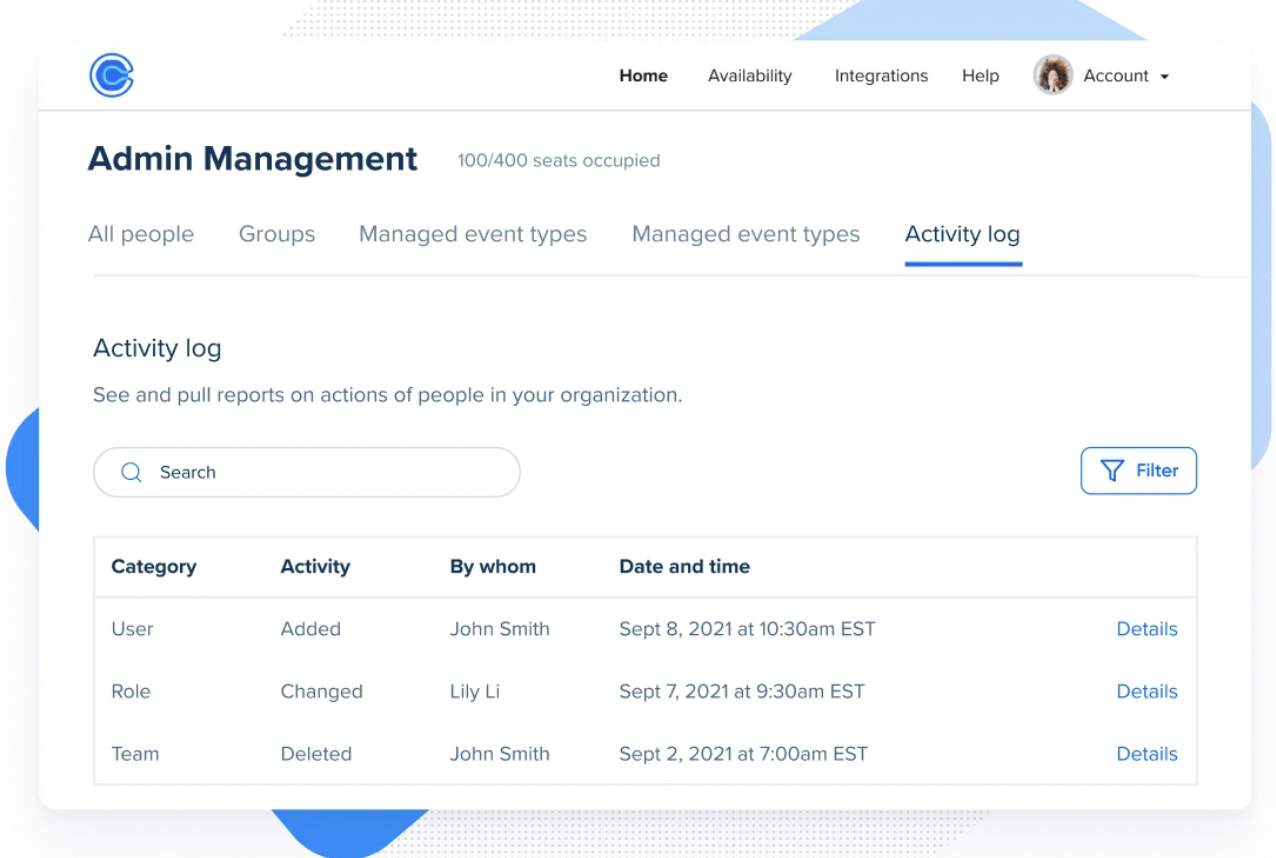Click the magnifying glass search icon
This screenshot has width=1276, height=858.
[x=131, y=472]
